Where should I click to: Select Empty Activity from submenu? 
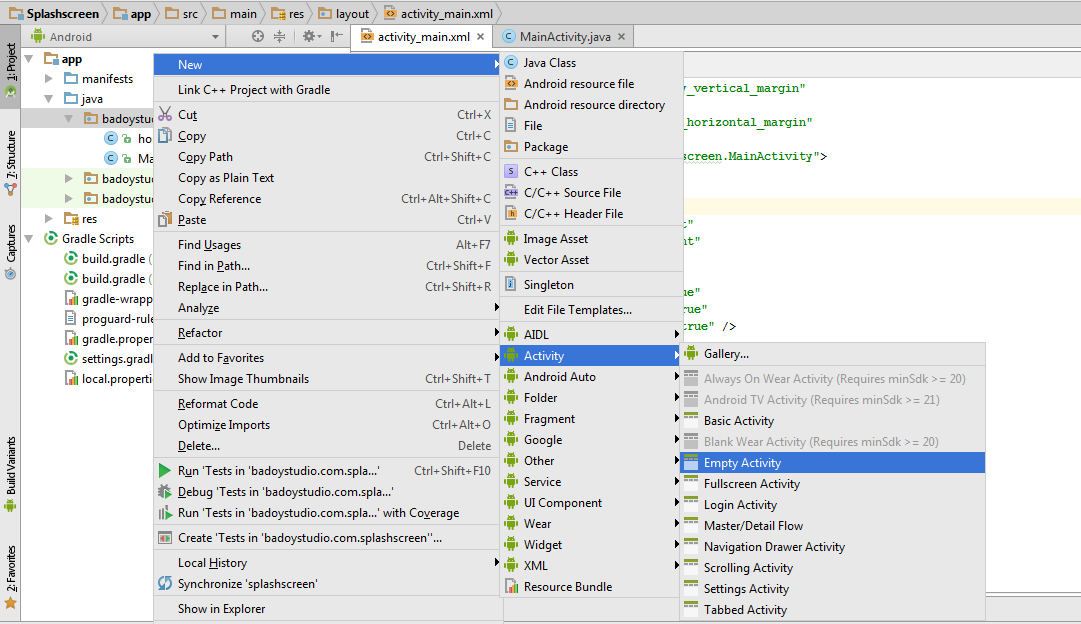point(742,463)
